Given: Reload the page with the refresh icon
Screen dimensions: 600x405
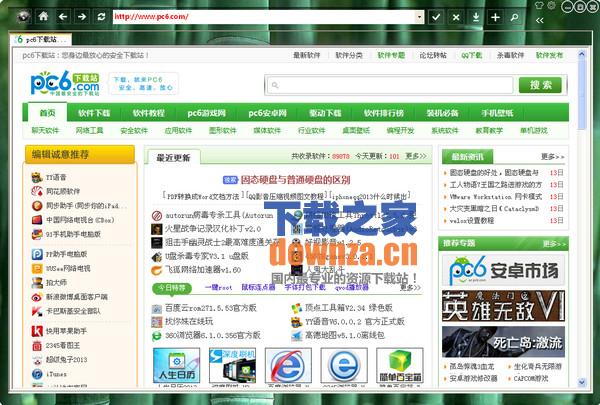Looking at the screenshot, I should (101, 17).
